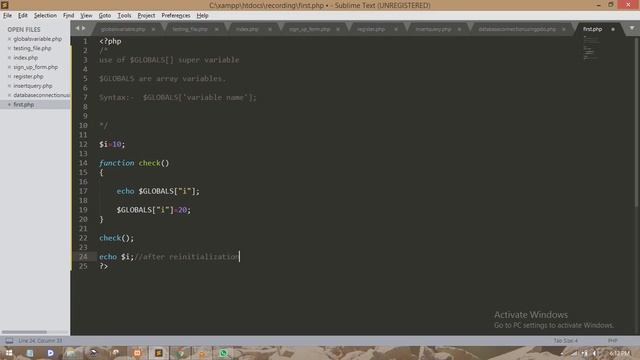The height and width of the screenshot is (360, 640).
Task: Click Sublime Text app icon in title bar
Action: tap(5, 5)
